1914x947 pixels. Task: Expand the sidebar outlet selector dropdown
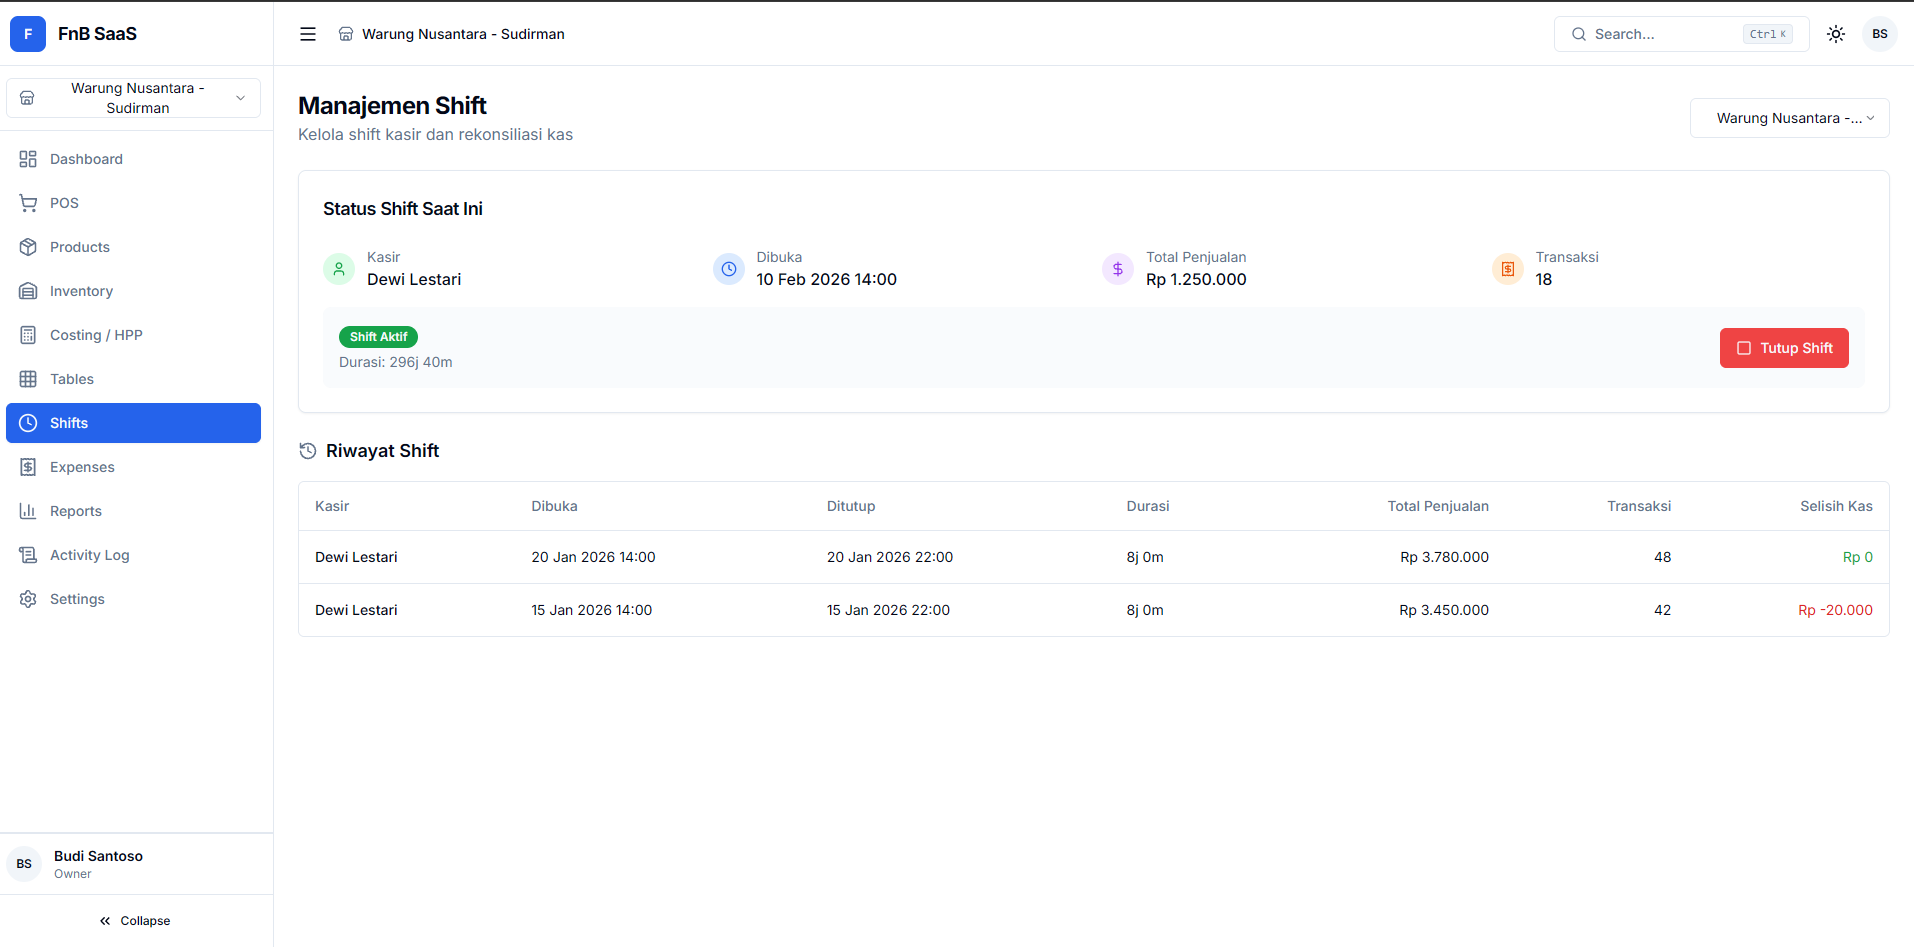tap(133, 98)
